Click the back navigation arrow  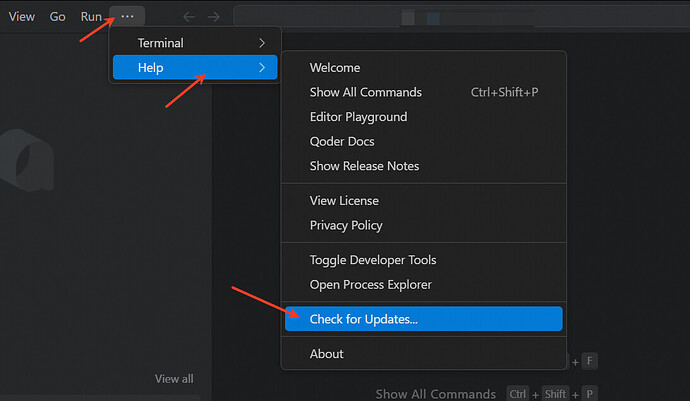coord(189,16)
